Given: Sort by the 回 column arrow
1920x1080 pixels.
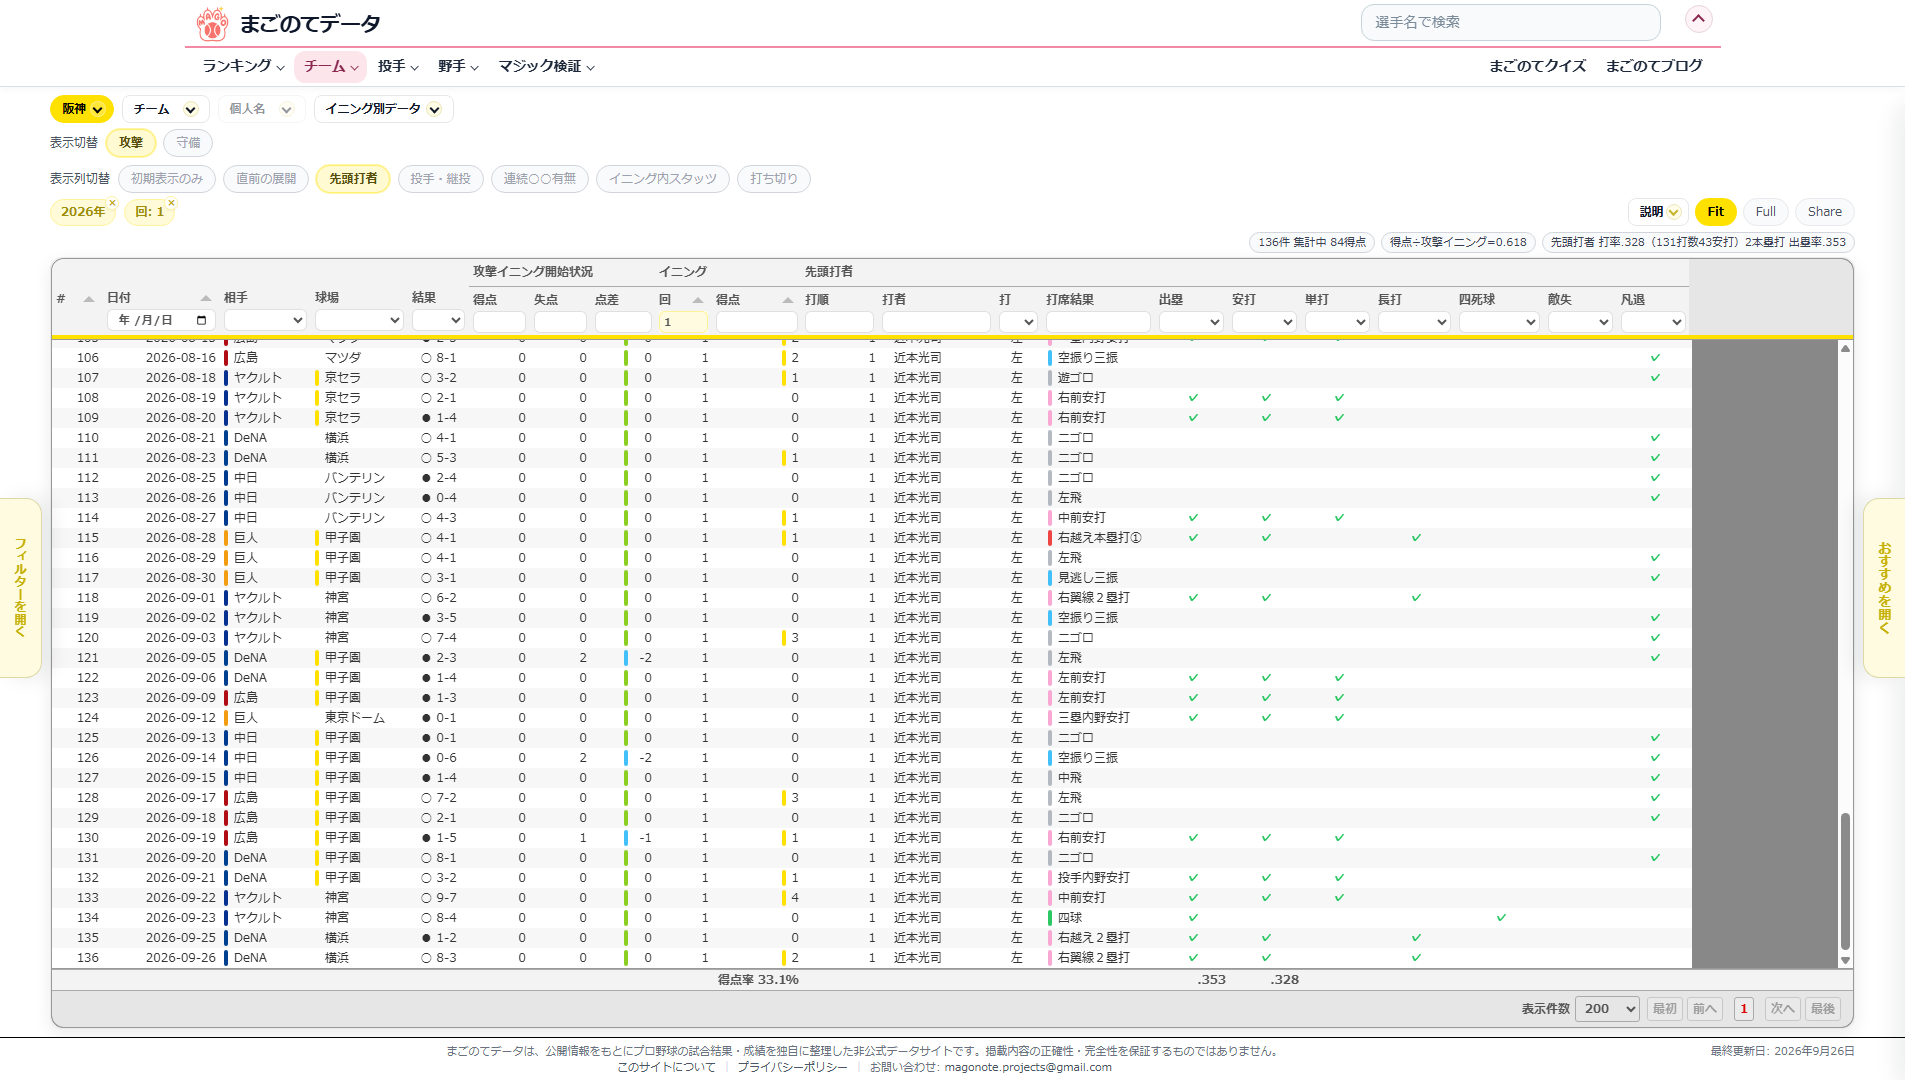Looking at the screenshot, I should point(698,300).
